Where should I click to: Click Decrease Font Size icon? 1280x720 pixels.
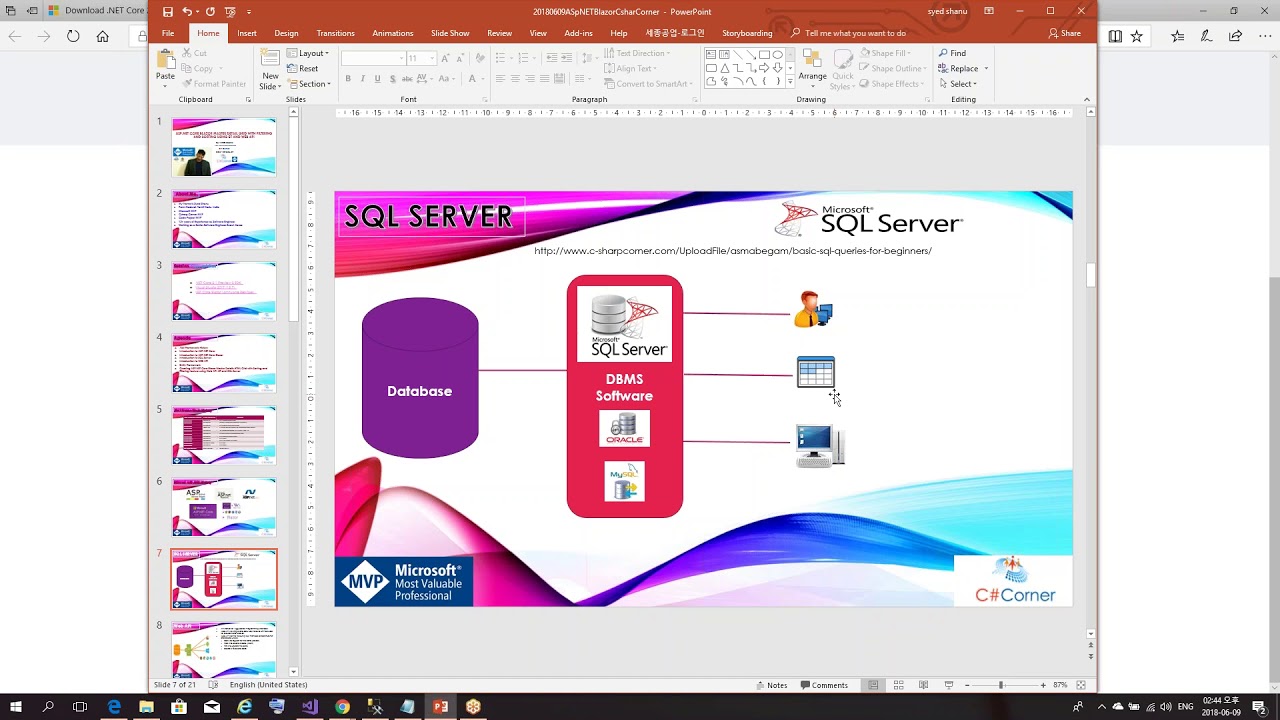point(460,58)
